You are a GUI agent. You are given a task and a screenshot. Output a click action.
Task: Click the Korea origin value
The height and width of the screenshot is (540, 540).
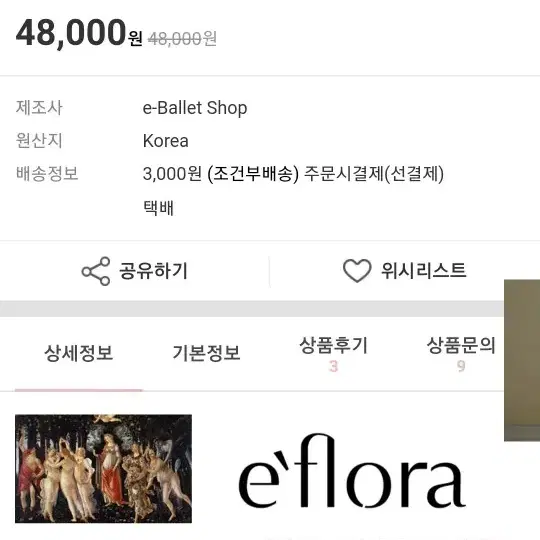point(166,141)
